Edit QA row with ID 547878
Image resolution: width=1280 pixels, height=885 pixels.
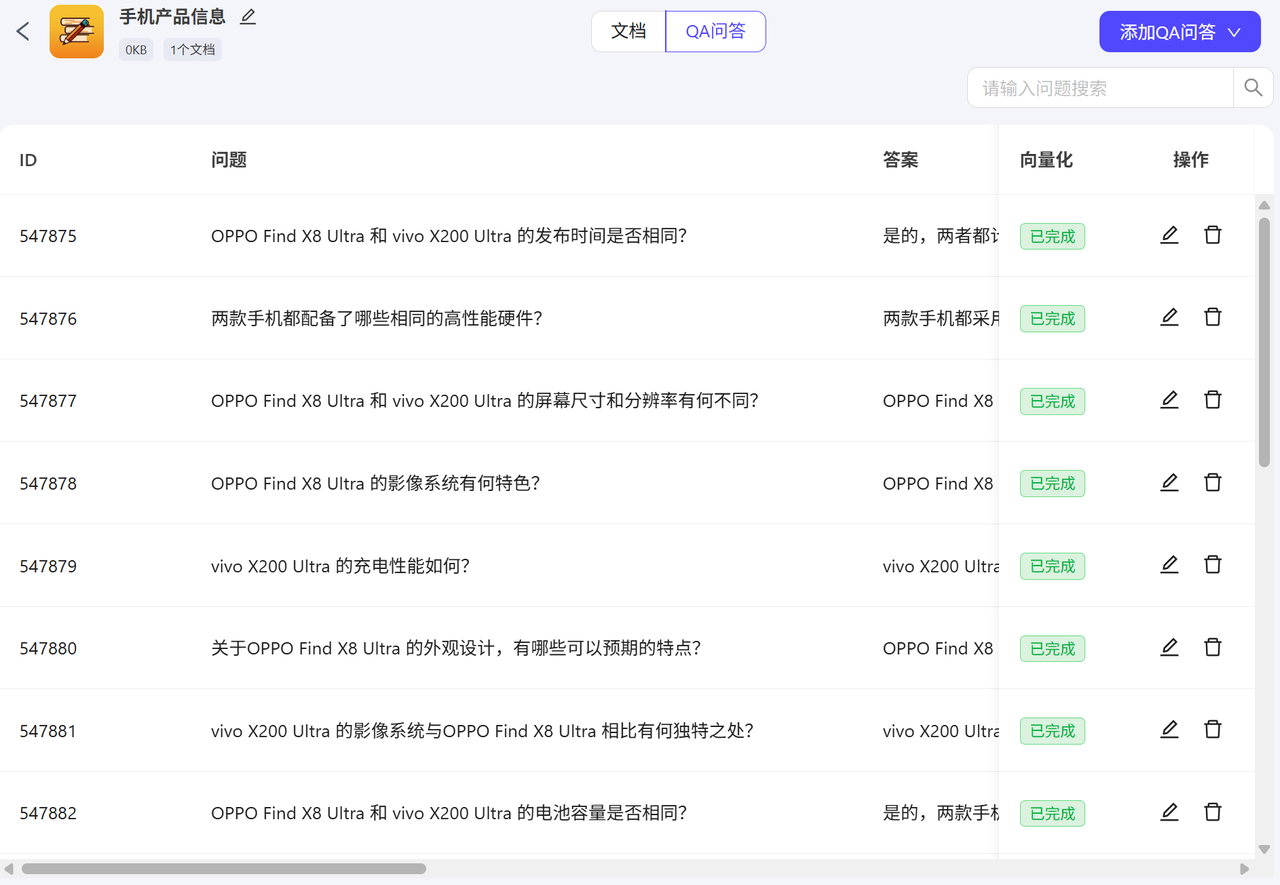click(x=1169, y=482)
